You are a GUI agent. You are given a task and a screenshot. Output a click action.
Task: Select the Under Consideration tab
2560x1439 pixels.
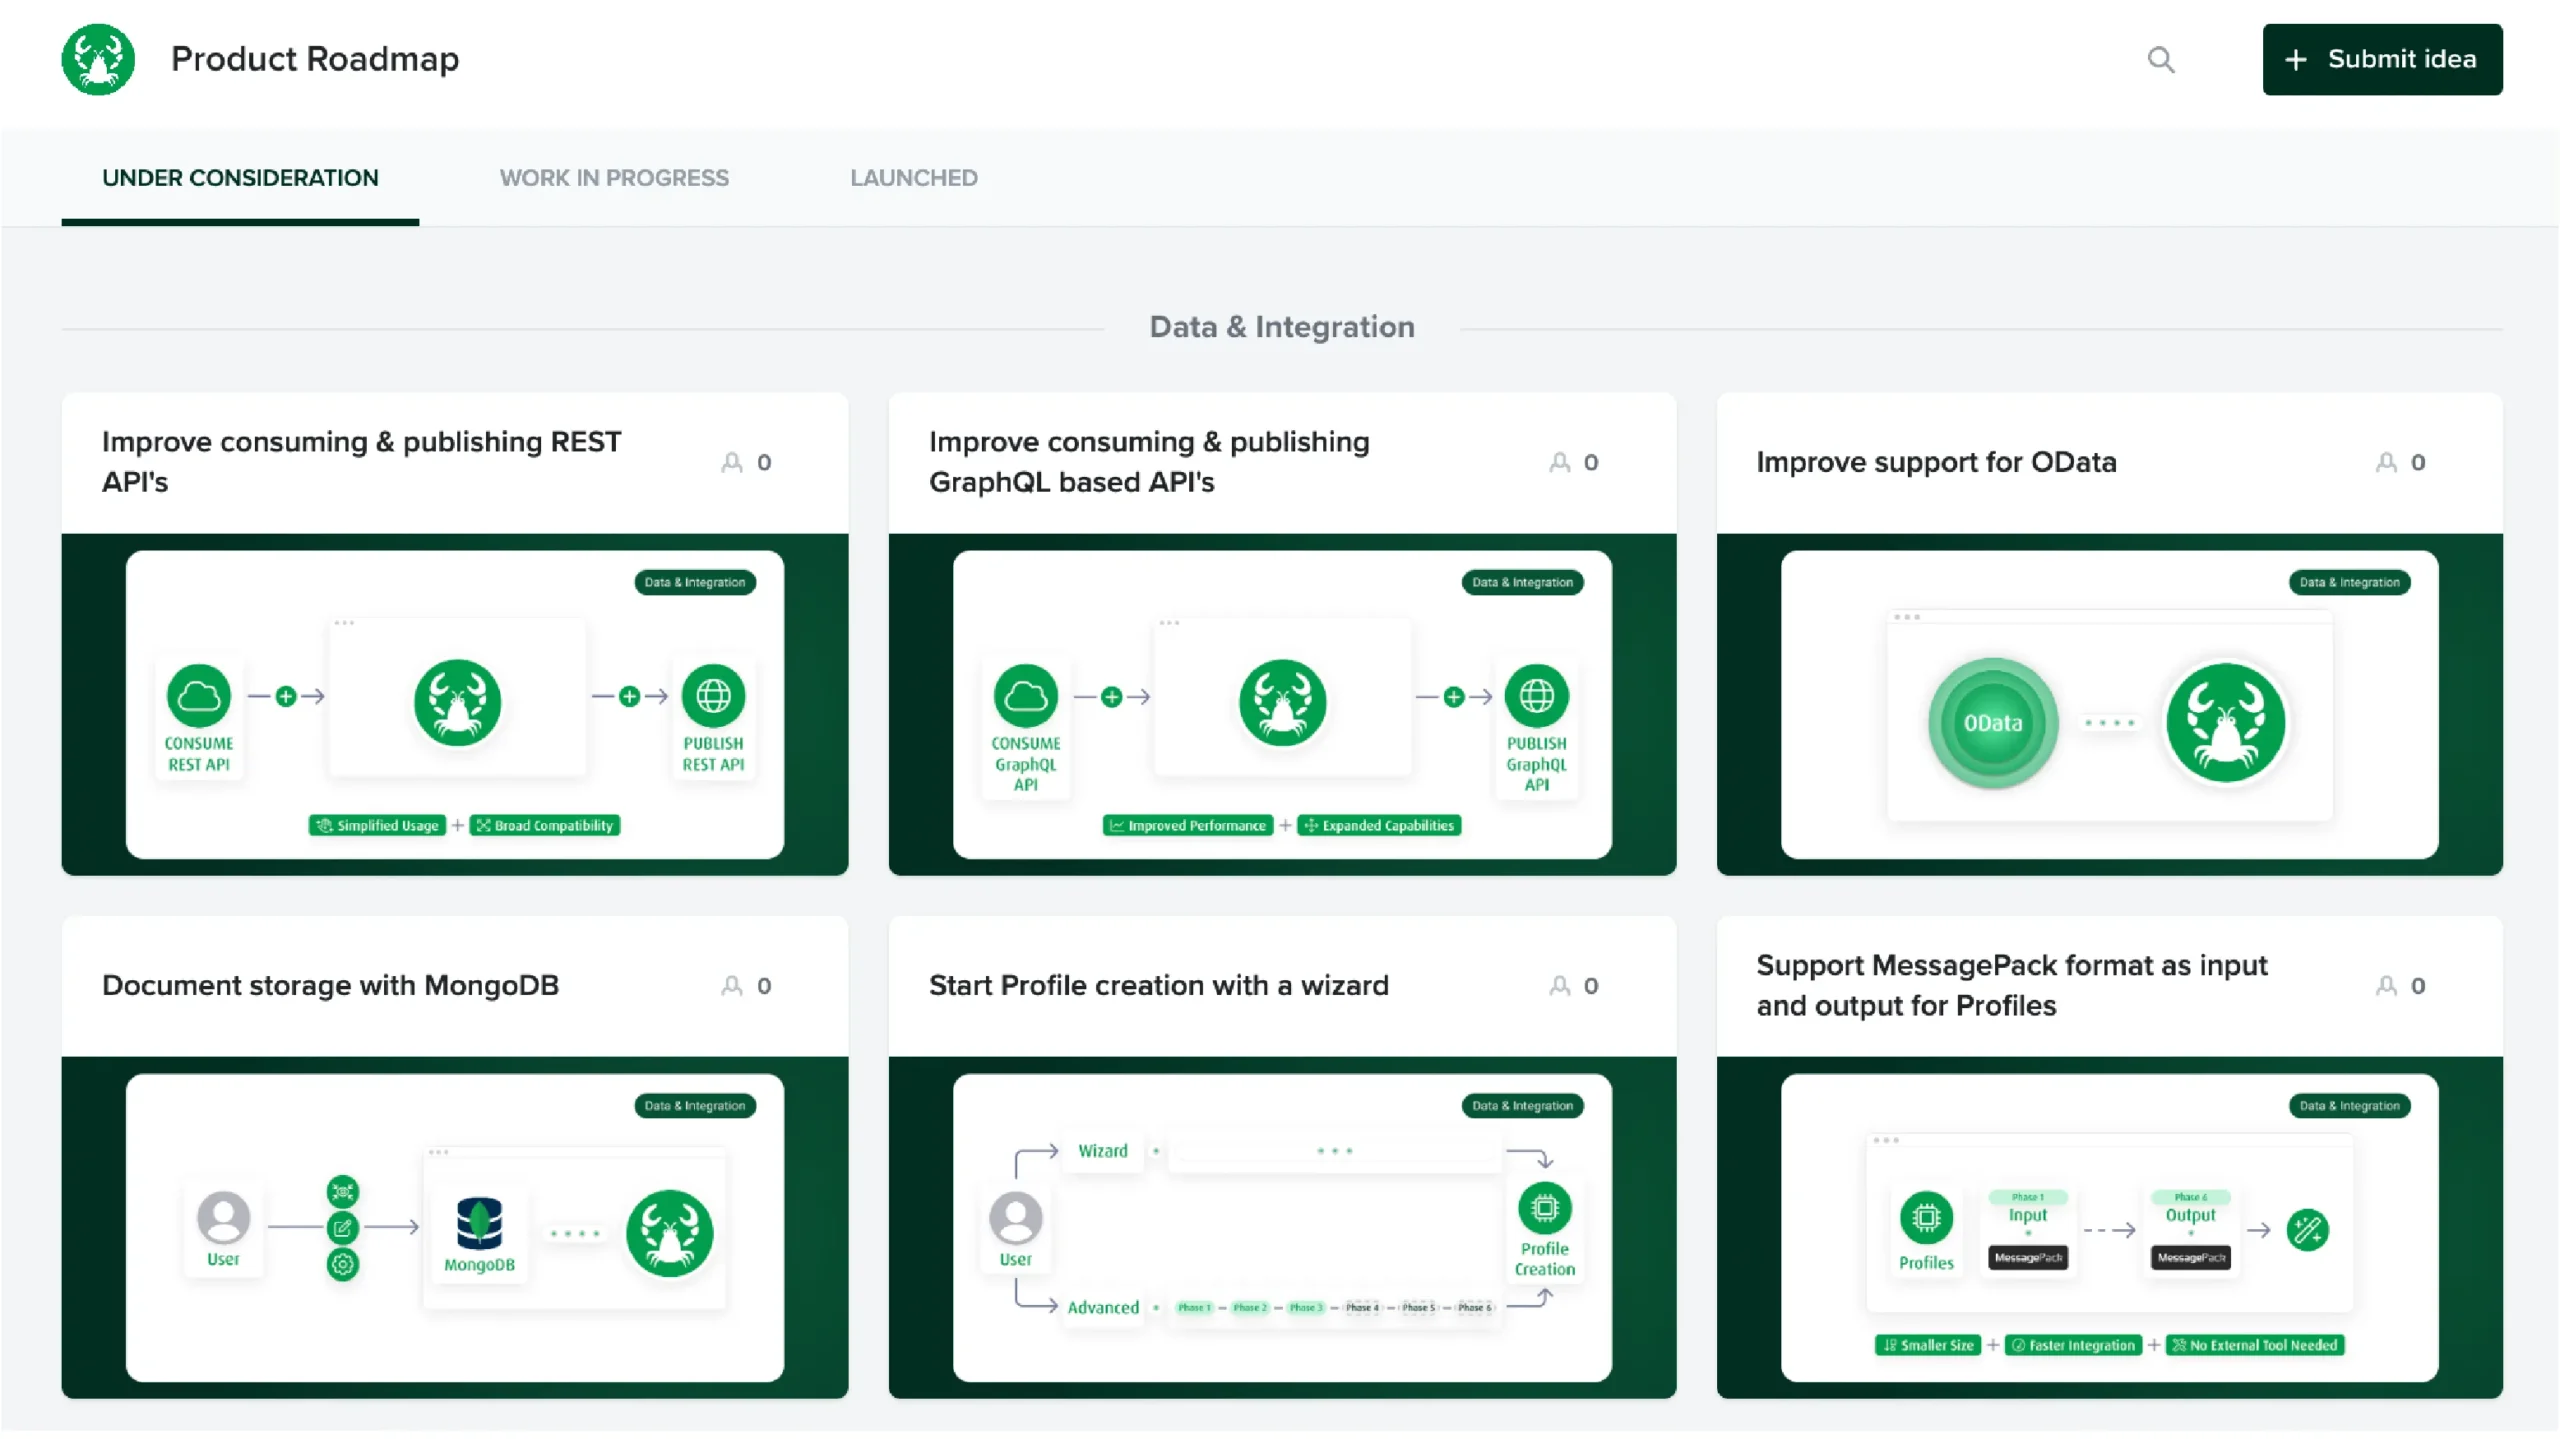click(240, 178)
